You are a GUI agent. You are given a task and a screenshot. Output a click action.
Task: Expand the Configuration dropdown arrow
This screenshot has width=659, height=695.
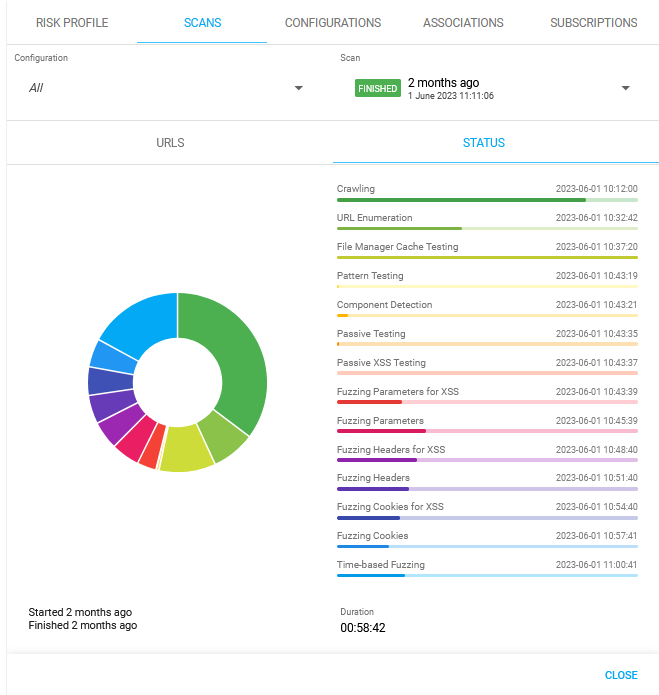[298, 88]
